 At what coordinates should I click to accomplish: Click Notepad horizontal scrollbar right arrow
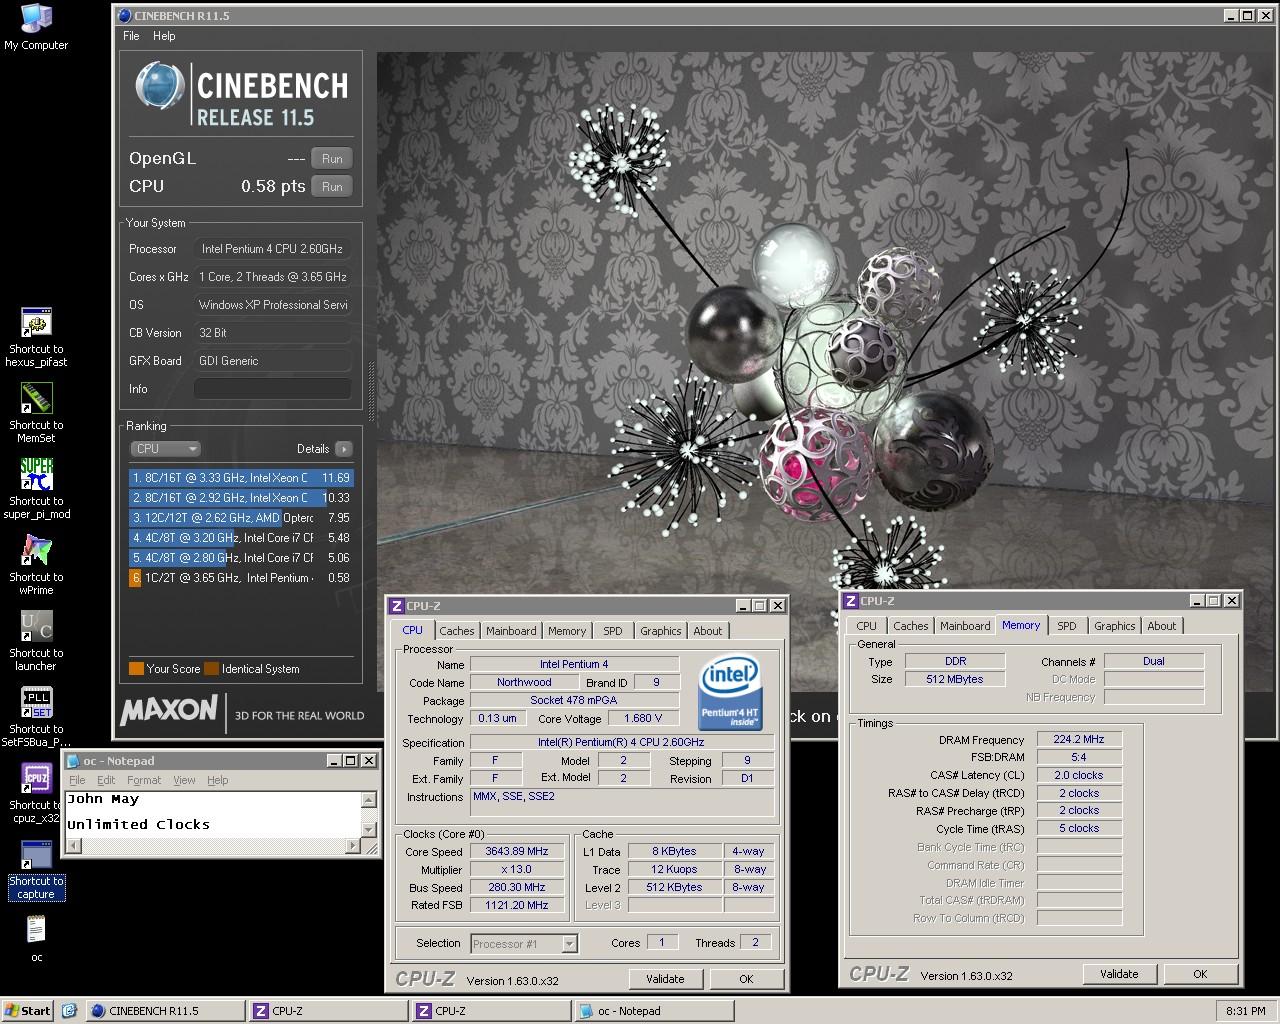tap(352, 846)
